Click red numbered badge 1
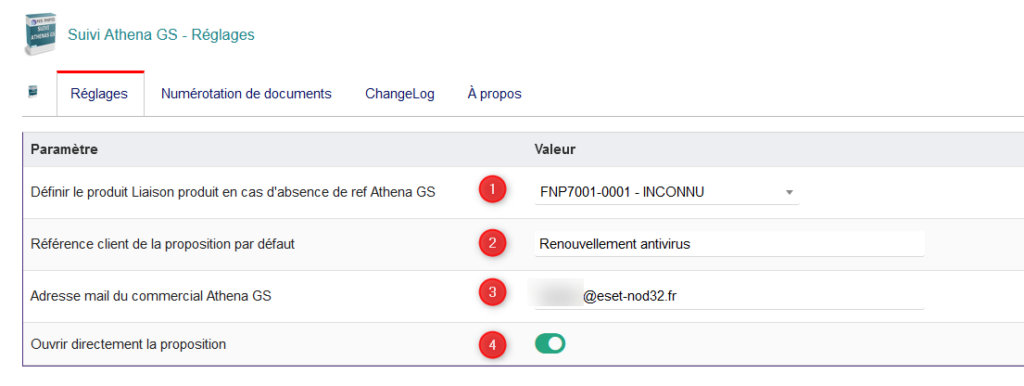 click(493, 190)
